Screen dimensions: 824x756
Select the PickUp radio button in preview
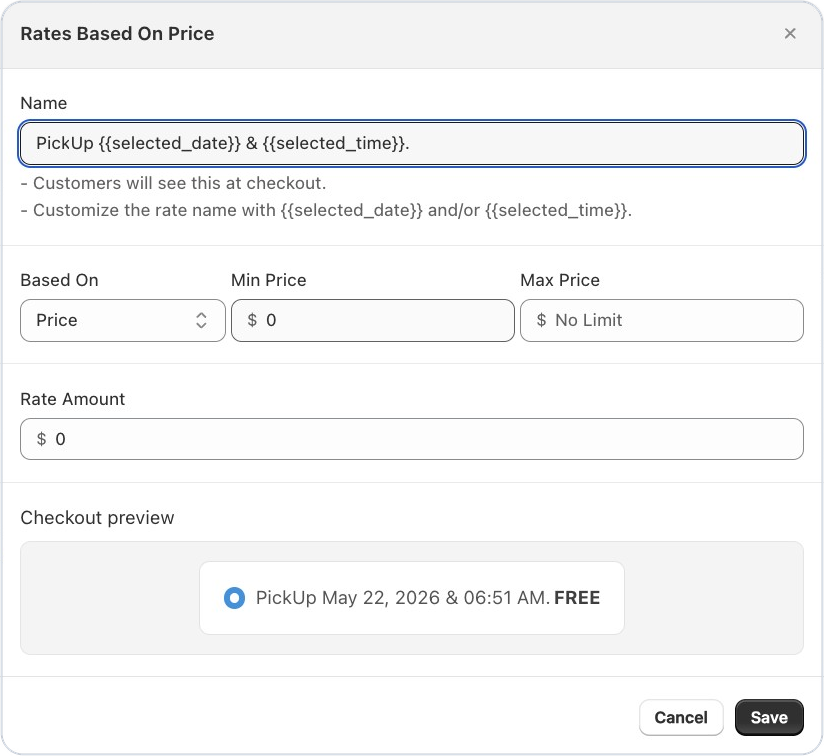pyautogui.click(x=234, y=598)
